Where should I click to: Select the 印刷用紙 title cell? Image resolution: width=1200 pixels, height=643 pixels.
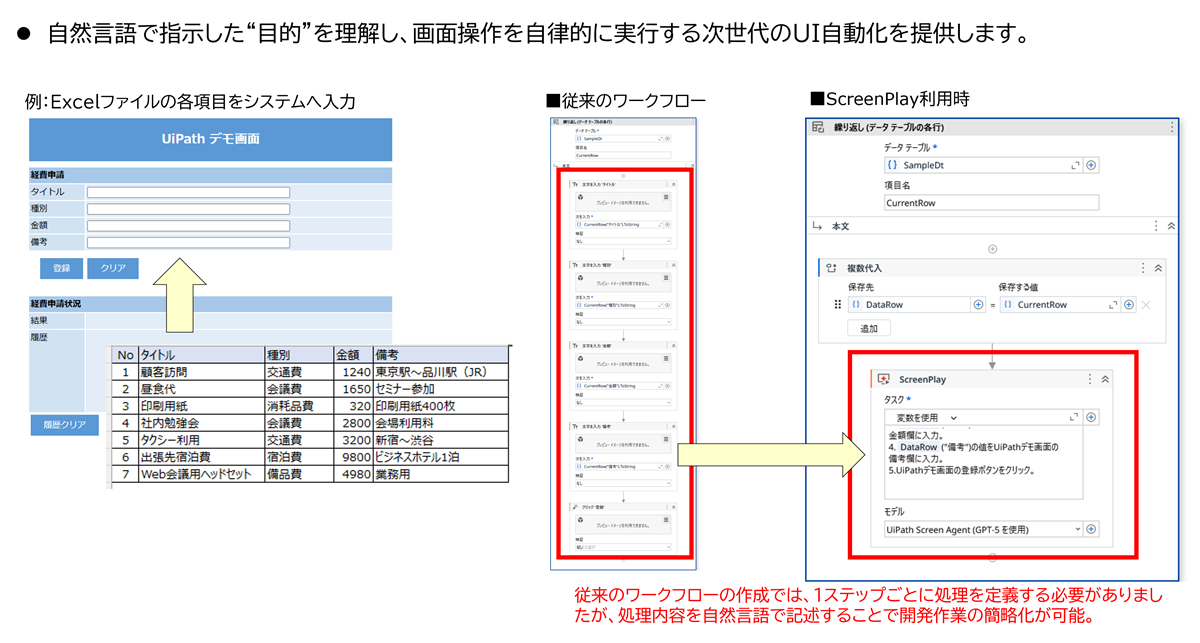pyautogui.click(x=200, y=406)
